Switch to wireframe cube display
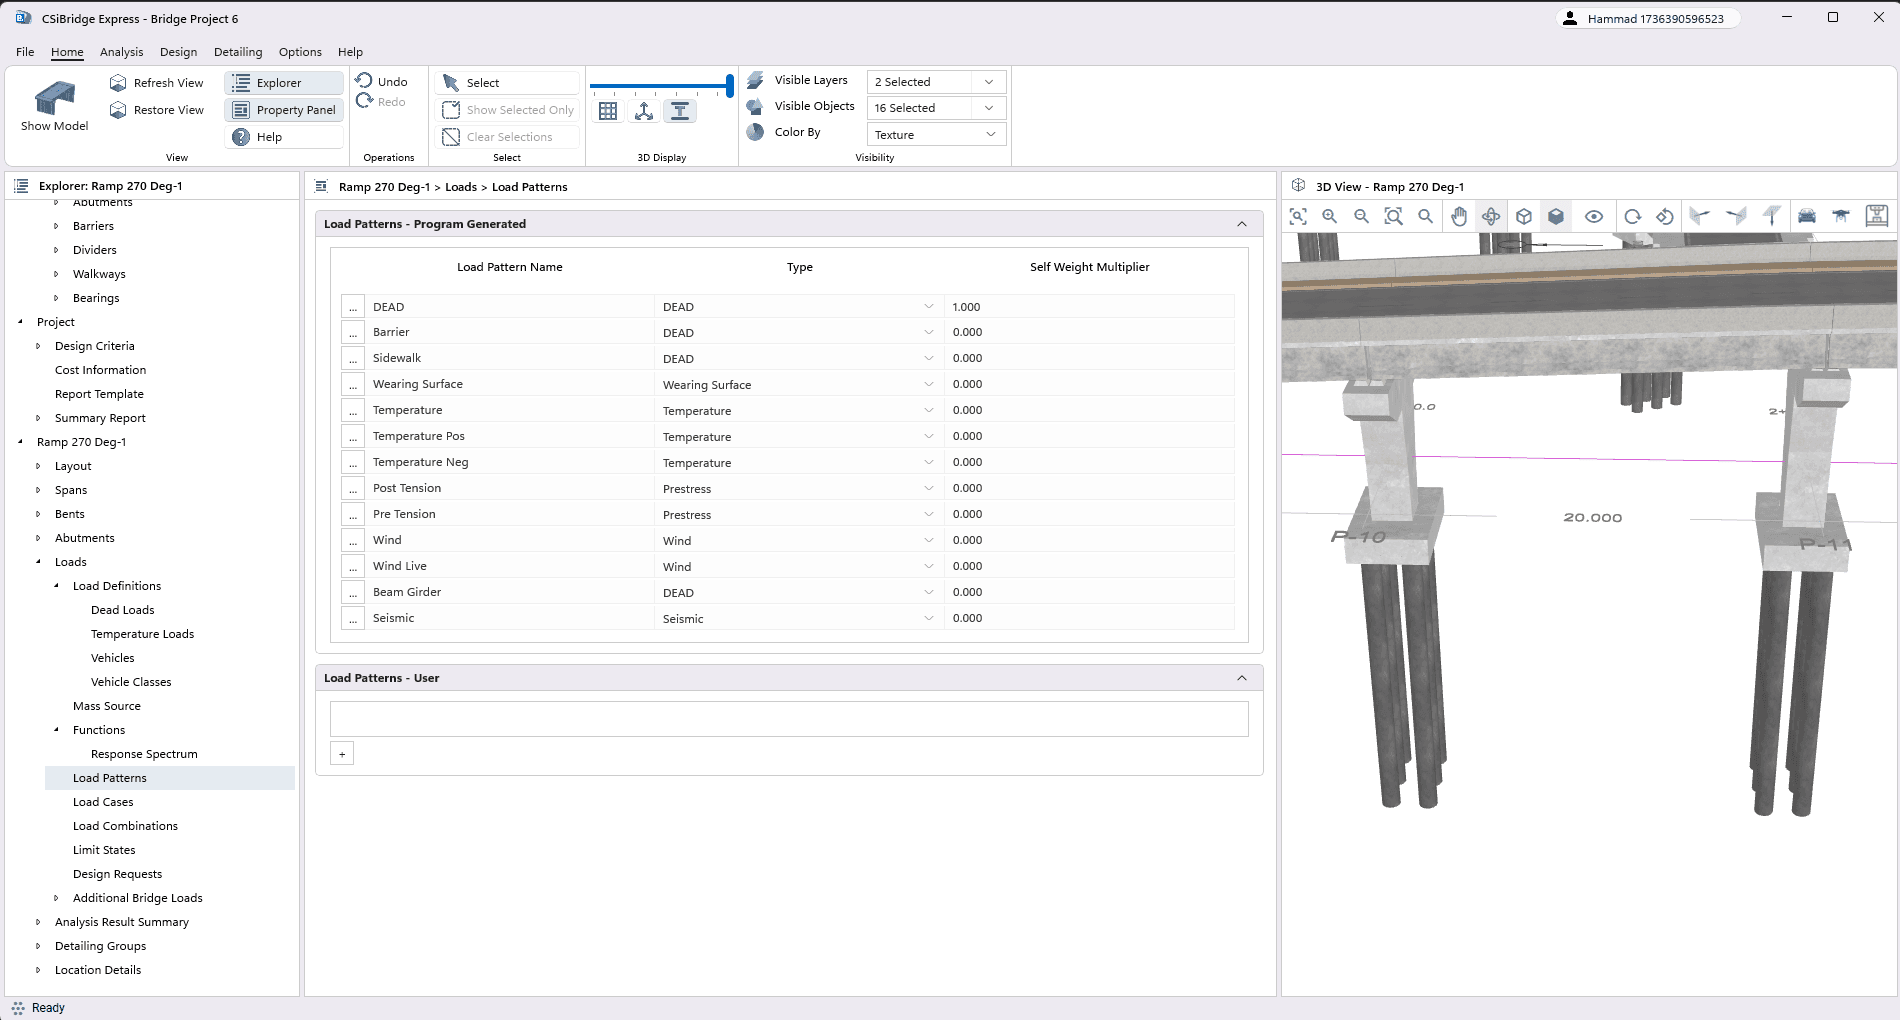Viewport: 1900px width, 1020px height. point(1524,217)
